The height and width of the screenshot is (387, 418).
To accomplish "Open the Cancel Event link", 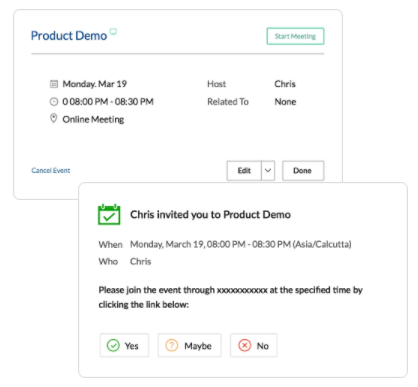I will click(51, 171).
